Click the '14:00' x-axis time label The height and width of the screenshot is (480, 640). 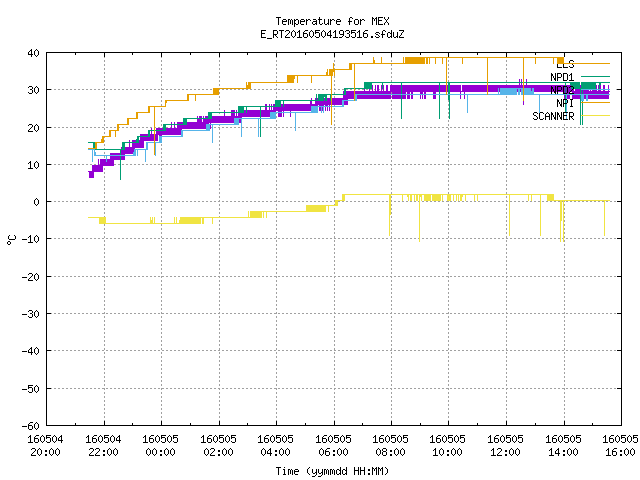[x=564, y=452]
